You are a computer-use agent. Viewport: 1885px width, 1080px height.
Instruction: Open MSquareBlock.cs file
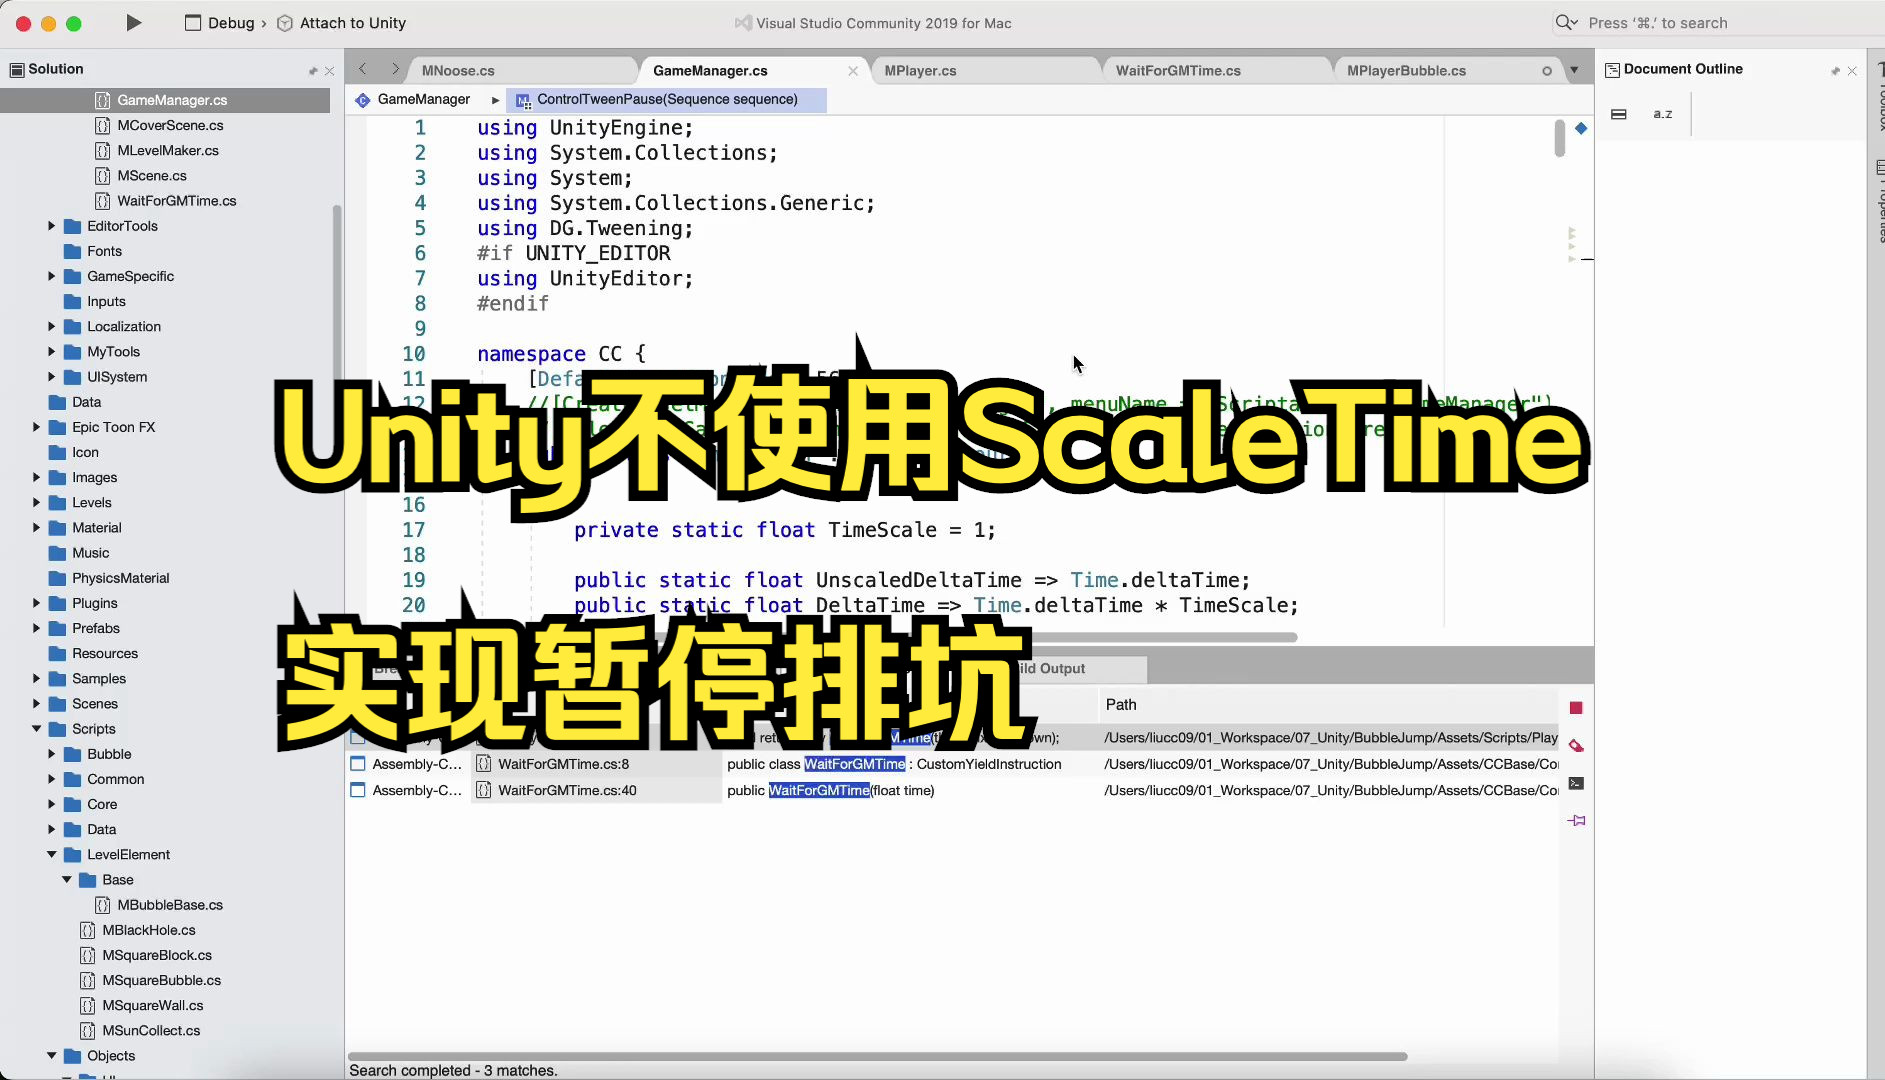(157, 955)
